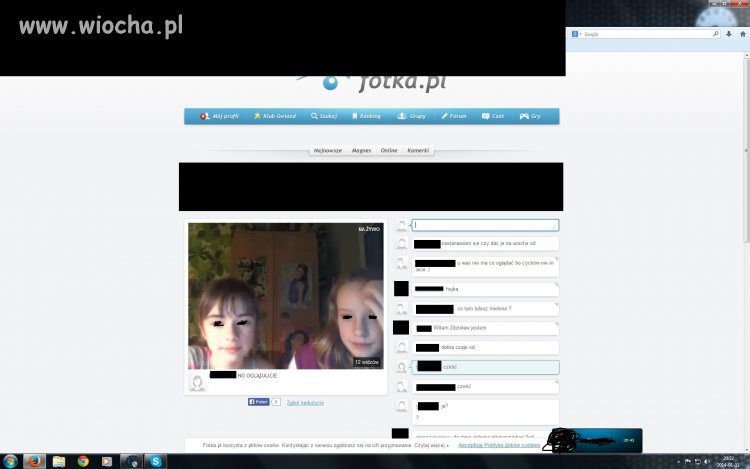The image size is (750, 469).
Task: Switch to the Kamerki tab
Action: coord(418,151)
